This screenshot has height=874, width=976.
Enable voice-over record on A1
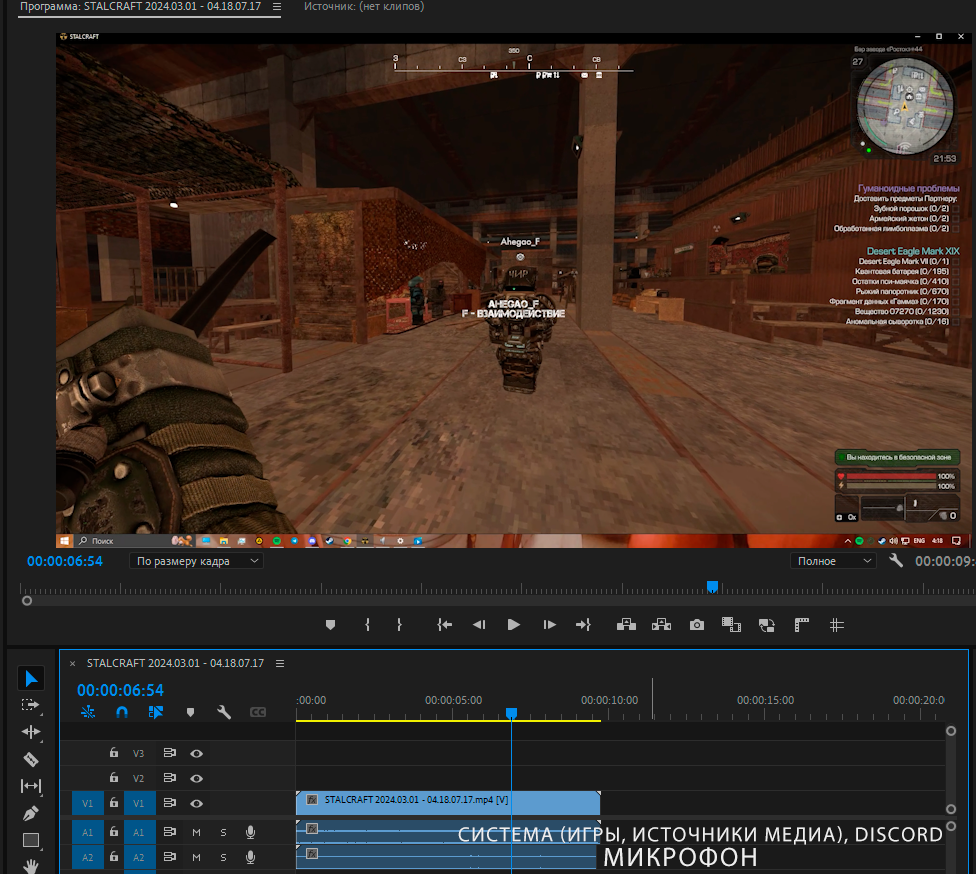tap(250, 832)
